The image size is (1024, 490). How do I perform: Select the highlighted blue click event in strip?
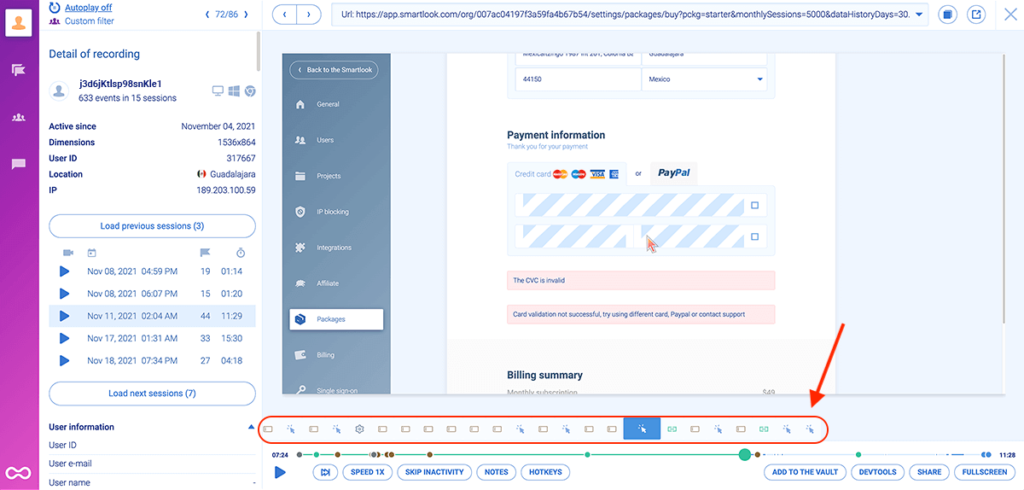point(641,429)
